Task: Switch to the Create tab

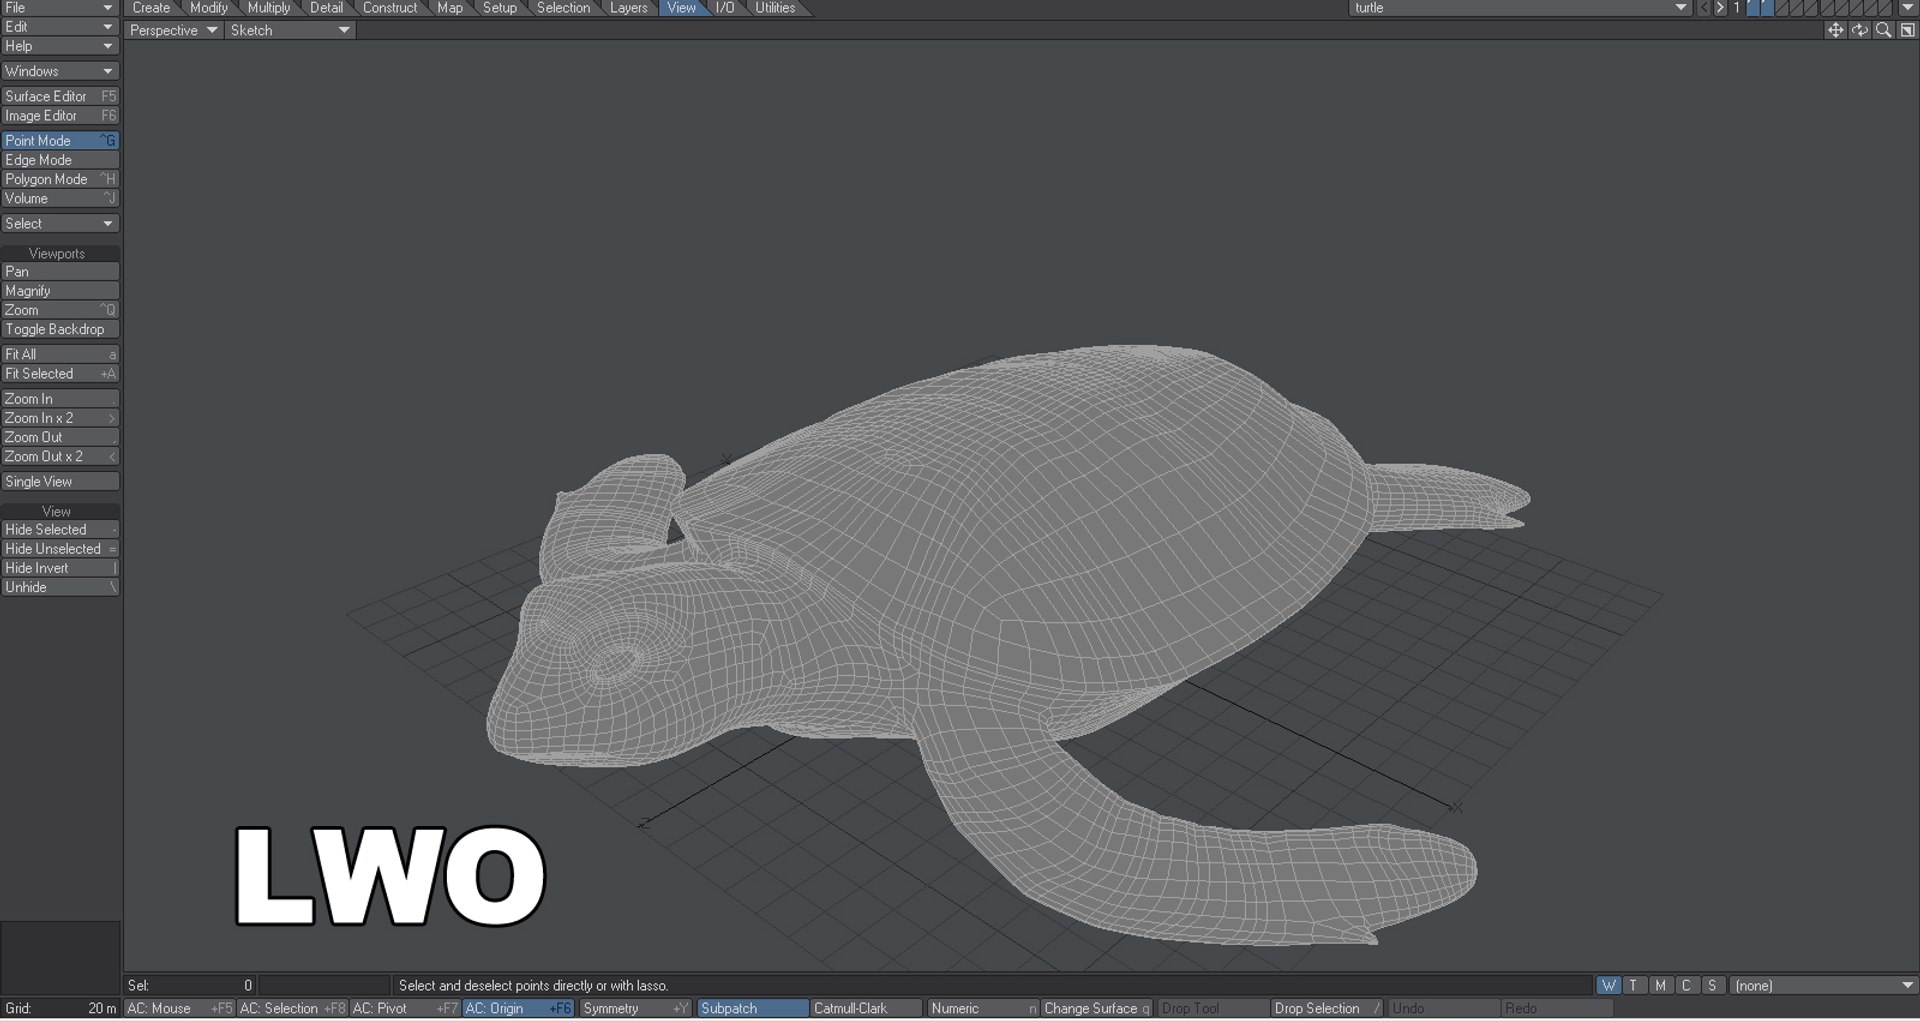Action: point(151,8)
